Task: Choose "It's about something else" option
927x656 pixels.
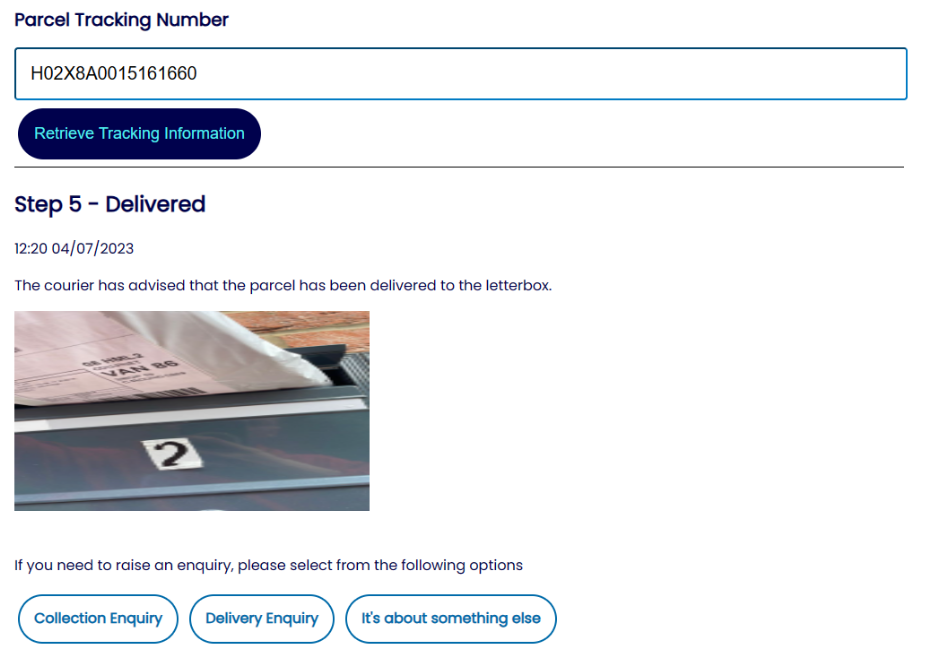Action: (451, 618)
